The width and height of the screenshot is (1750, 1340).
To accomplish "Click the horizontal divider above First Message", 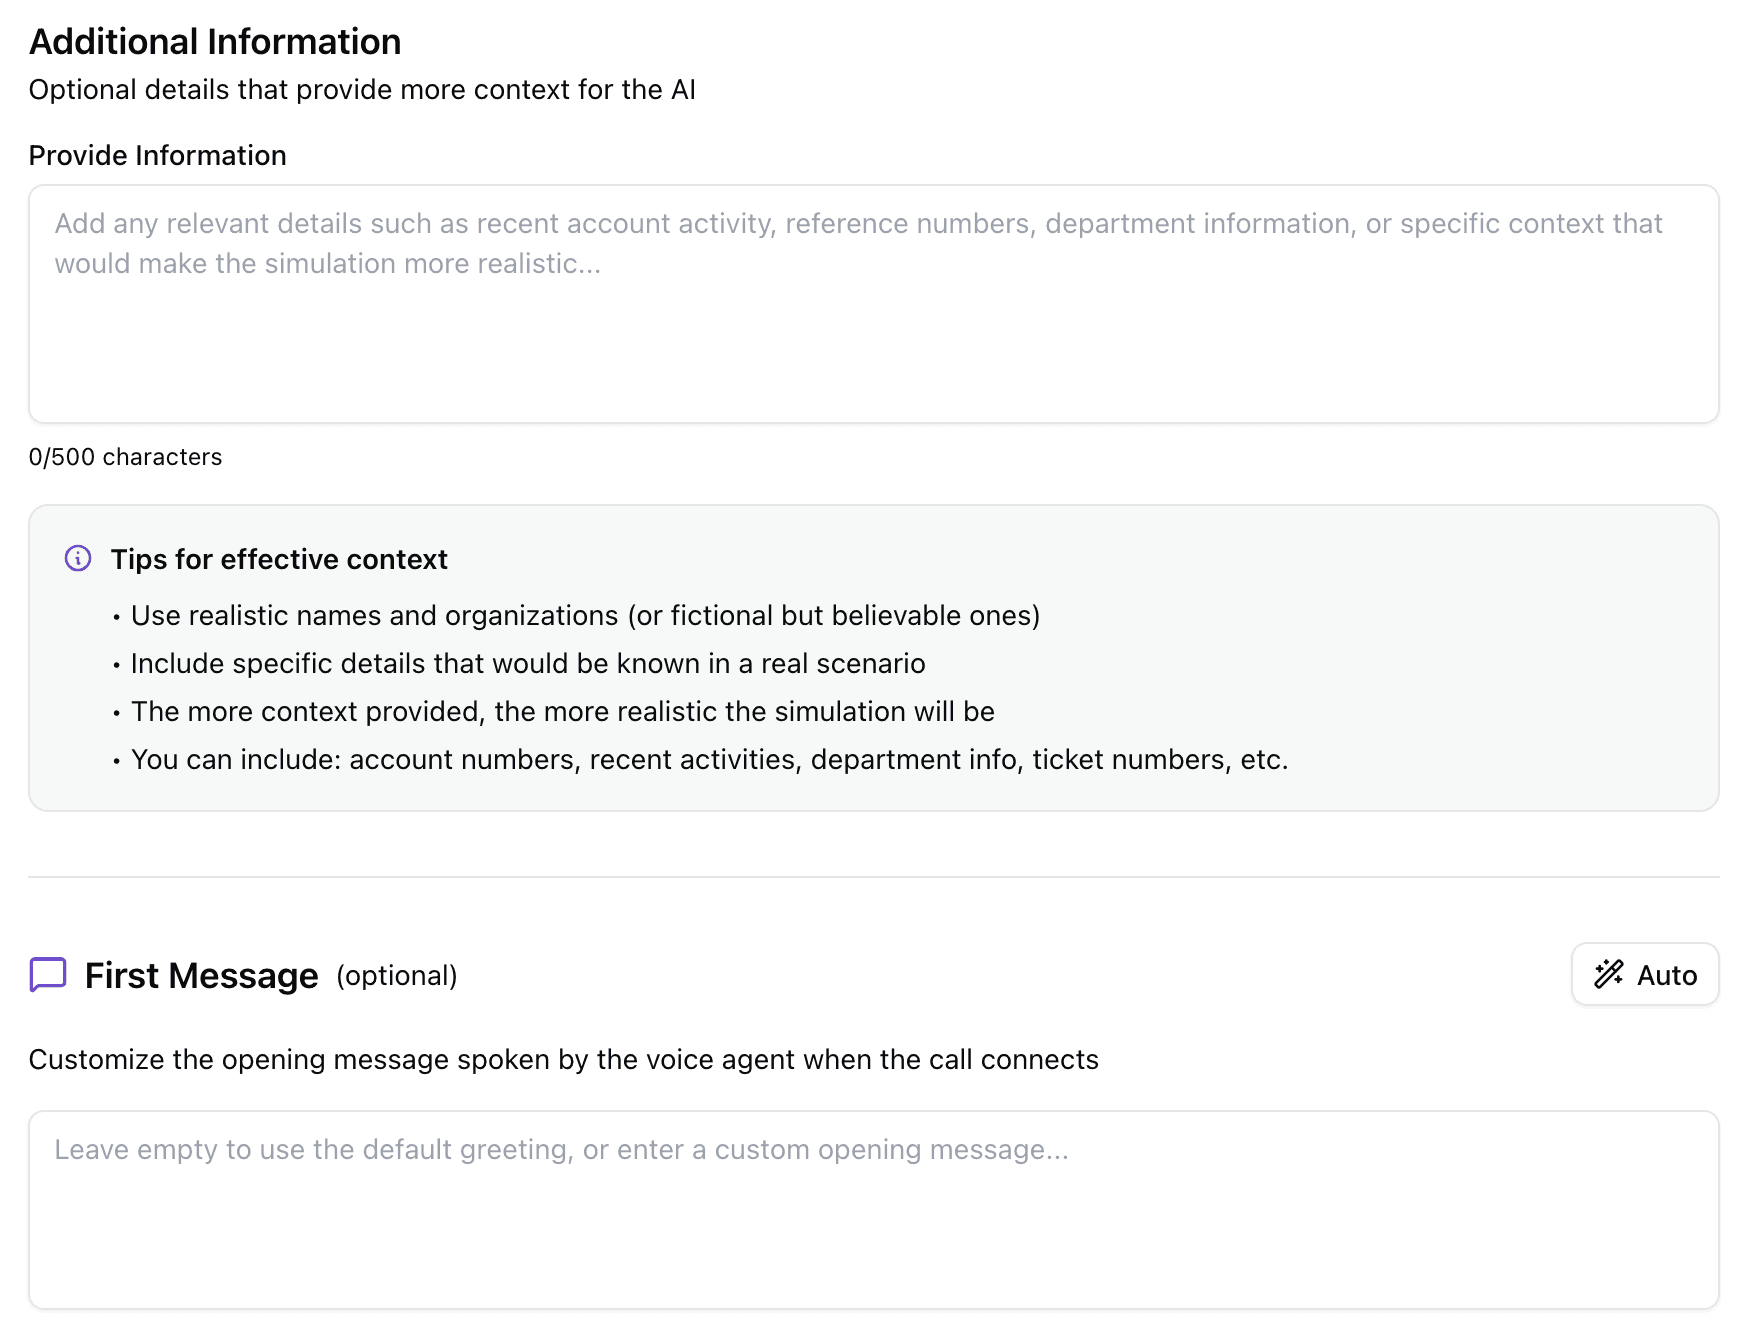I will click(873, 877).
